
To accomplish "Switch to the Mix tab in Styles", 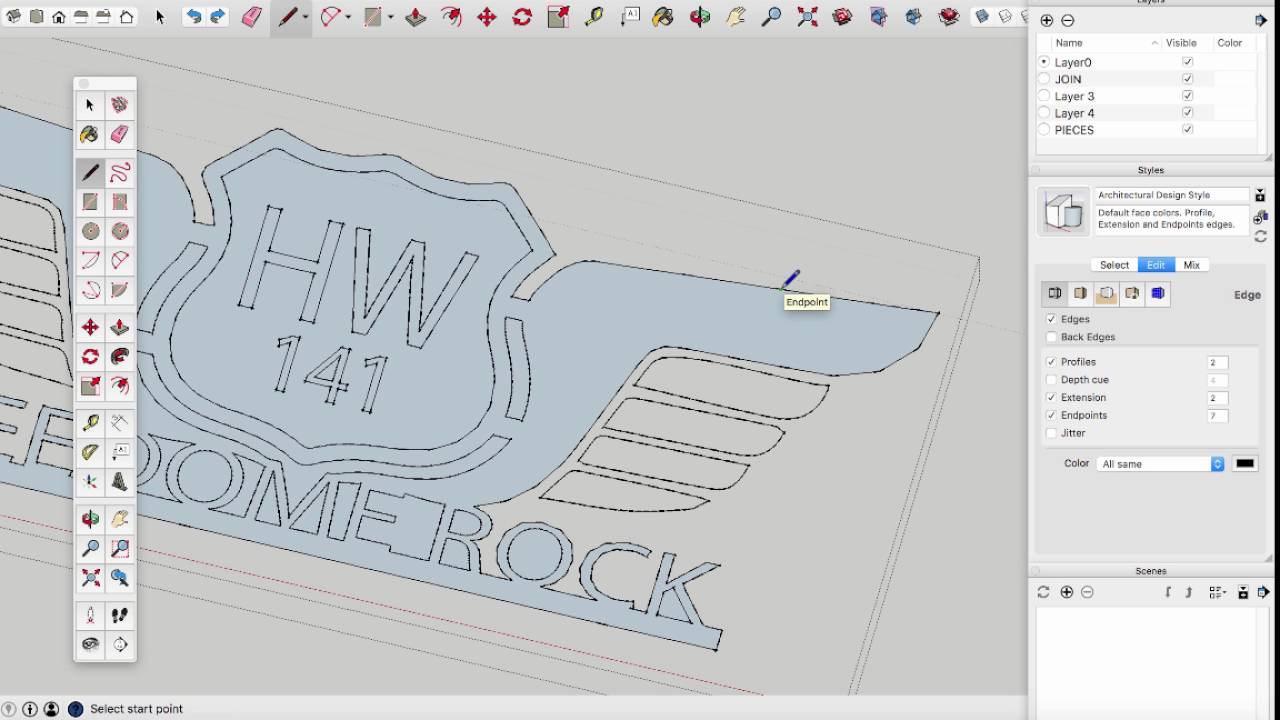I will tap(1192, 265).
